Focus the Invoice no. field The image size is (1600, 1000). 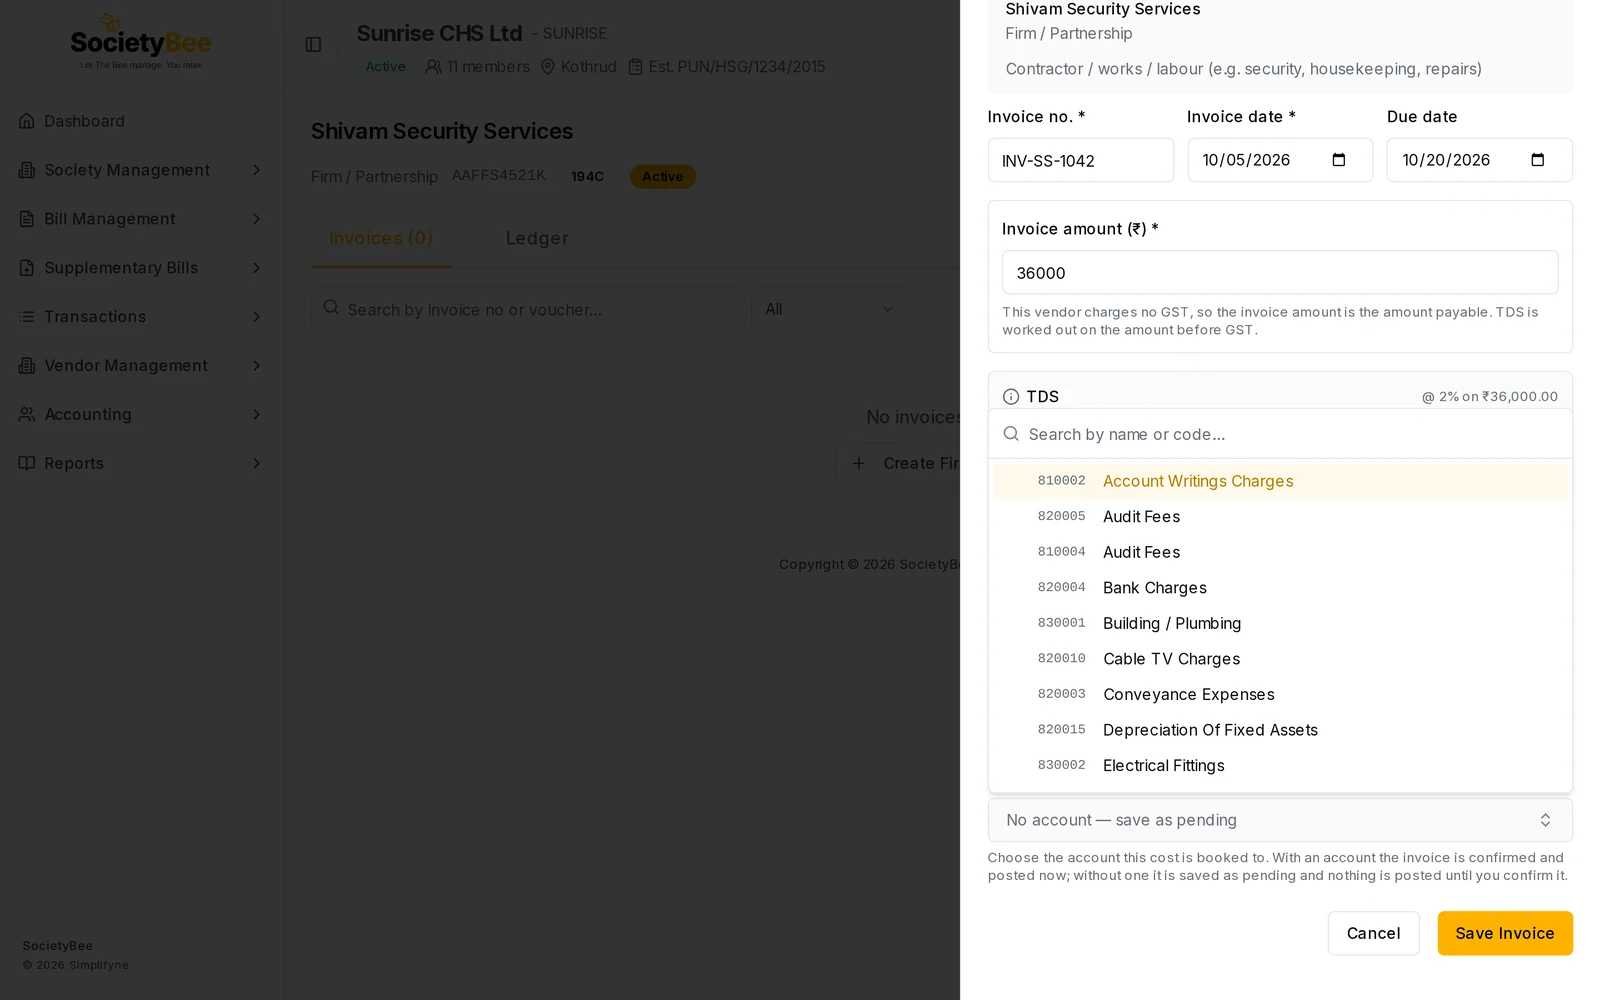point(1081,160)
